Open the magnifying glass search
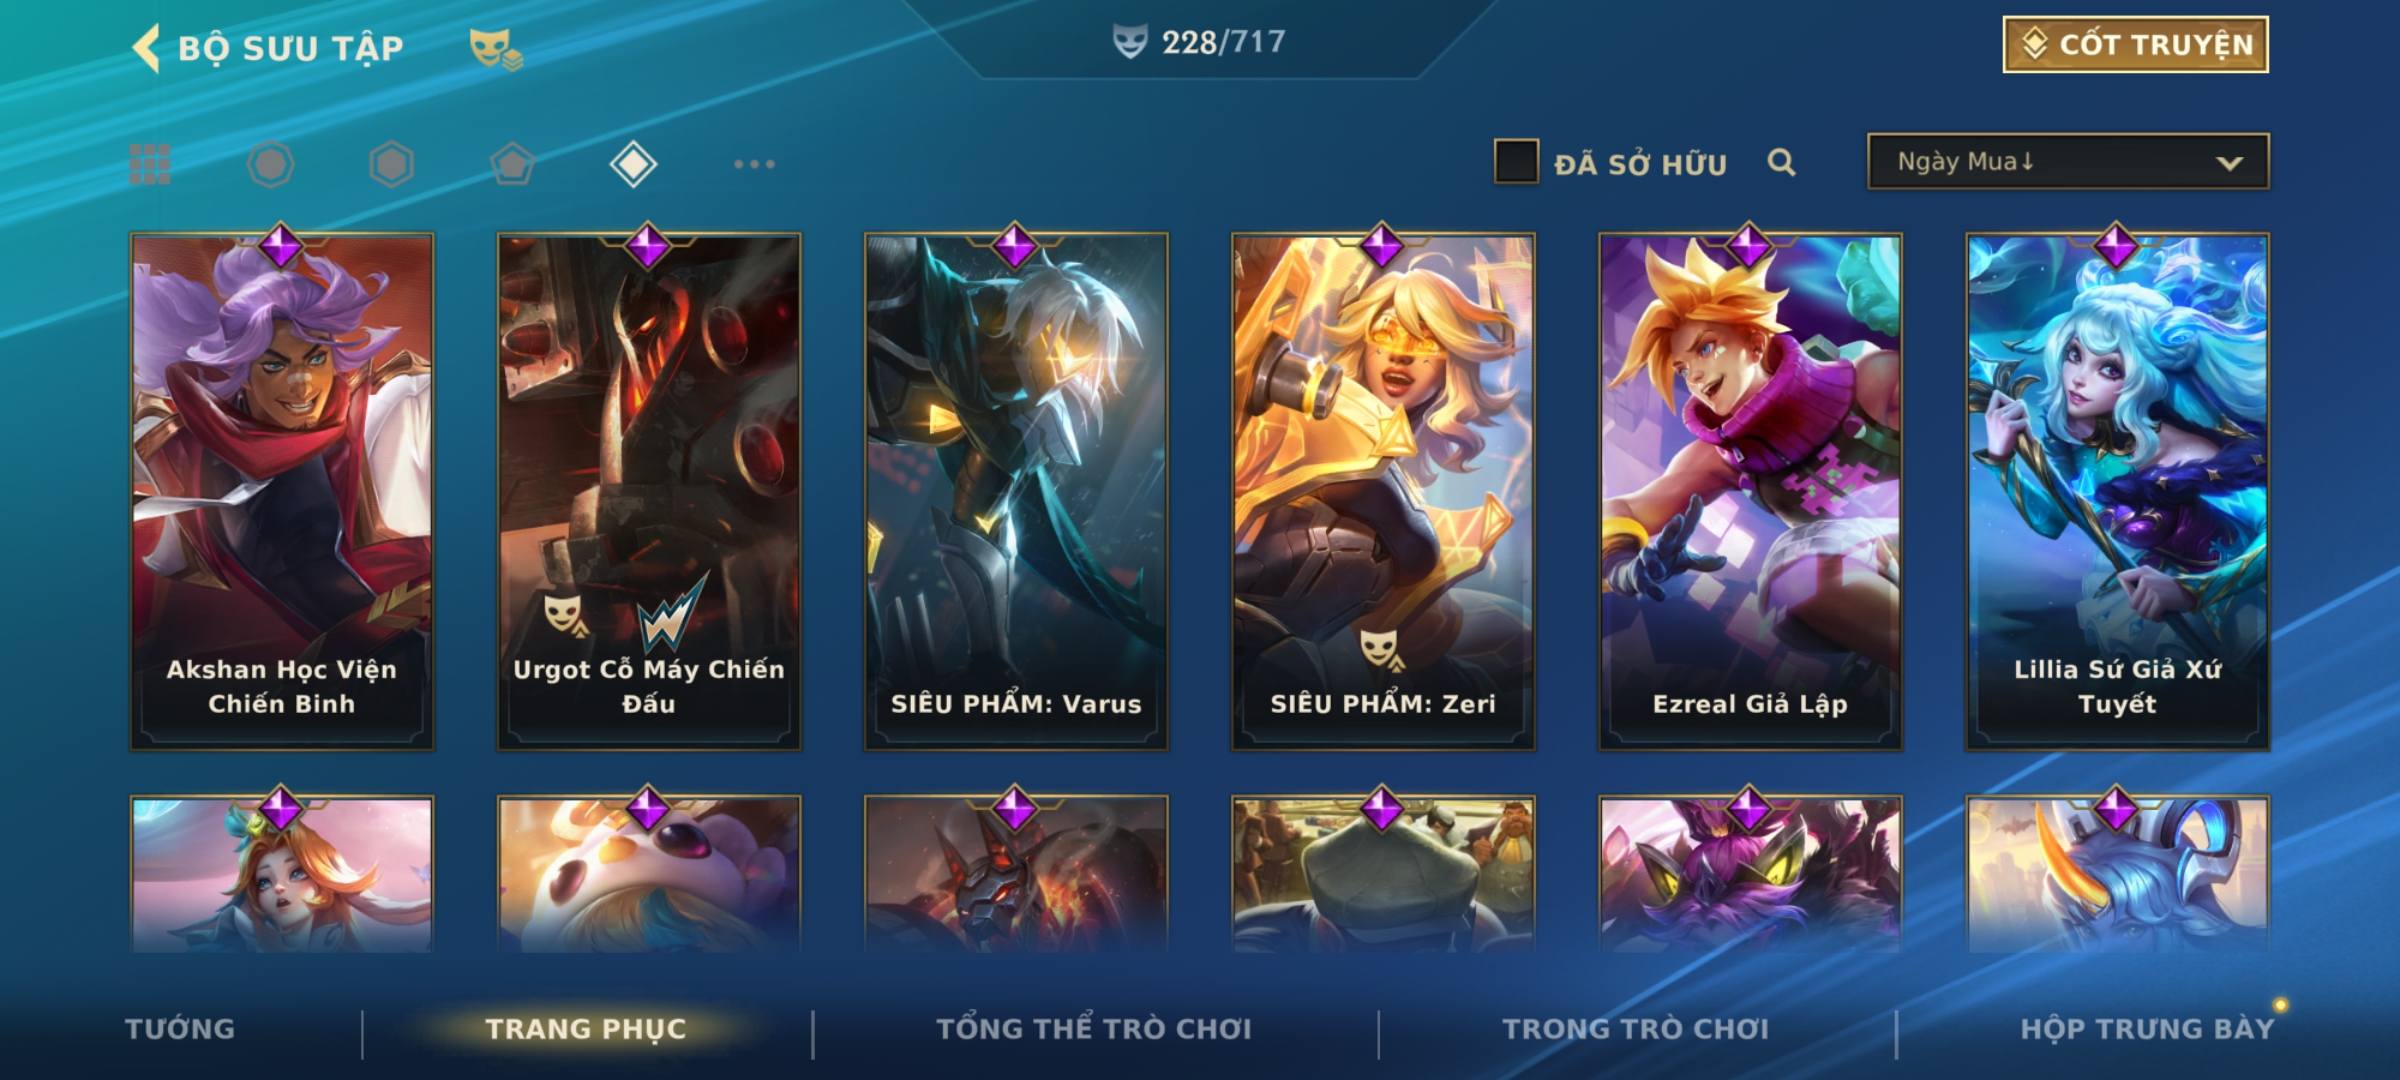This screenshot has width=2400, height=1080. 1781,162
